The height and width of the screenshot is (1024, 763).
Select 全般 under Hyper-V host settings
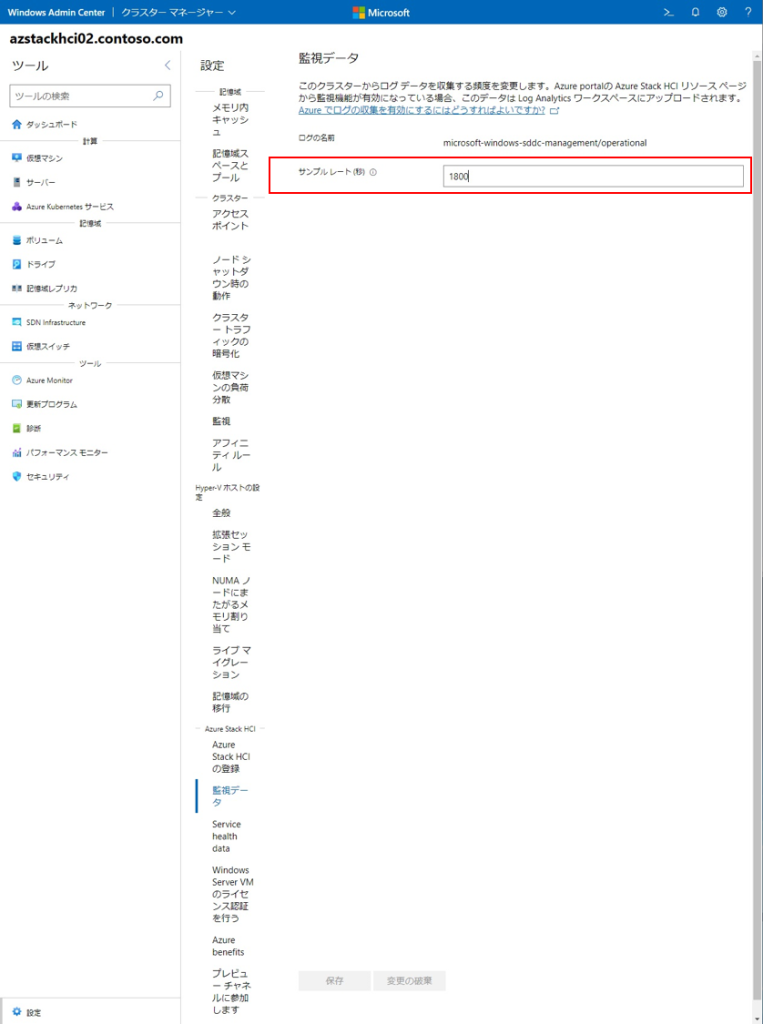pos(221,513)
